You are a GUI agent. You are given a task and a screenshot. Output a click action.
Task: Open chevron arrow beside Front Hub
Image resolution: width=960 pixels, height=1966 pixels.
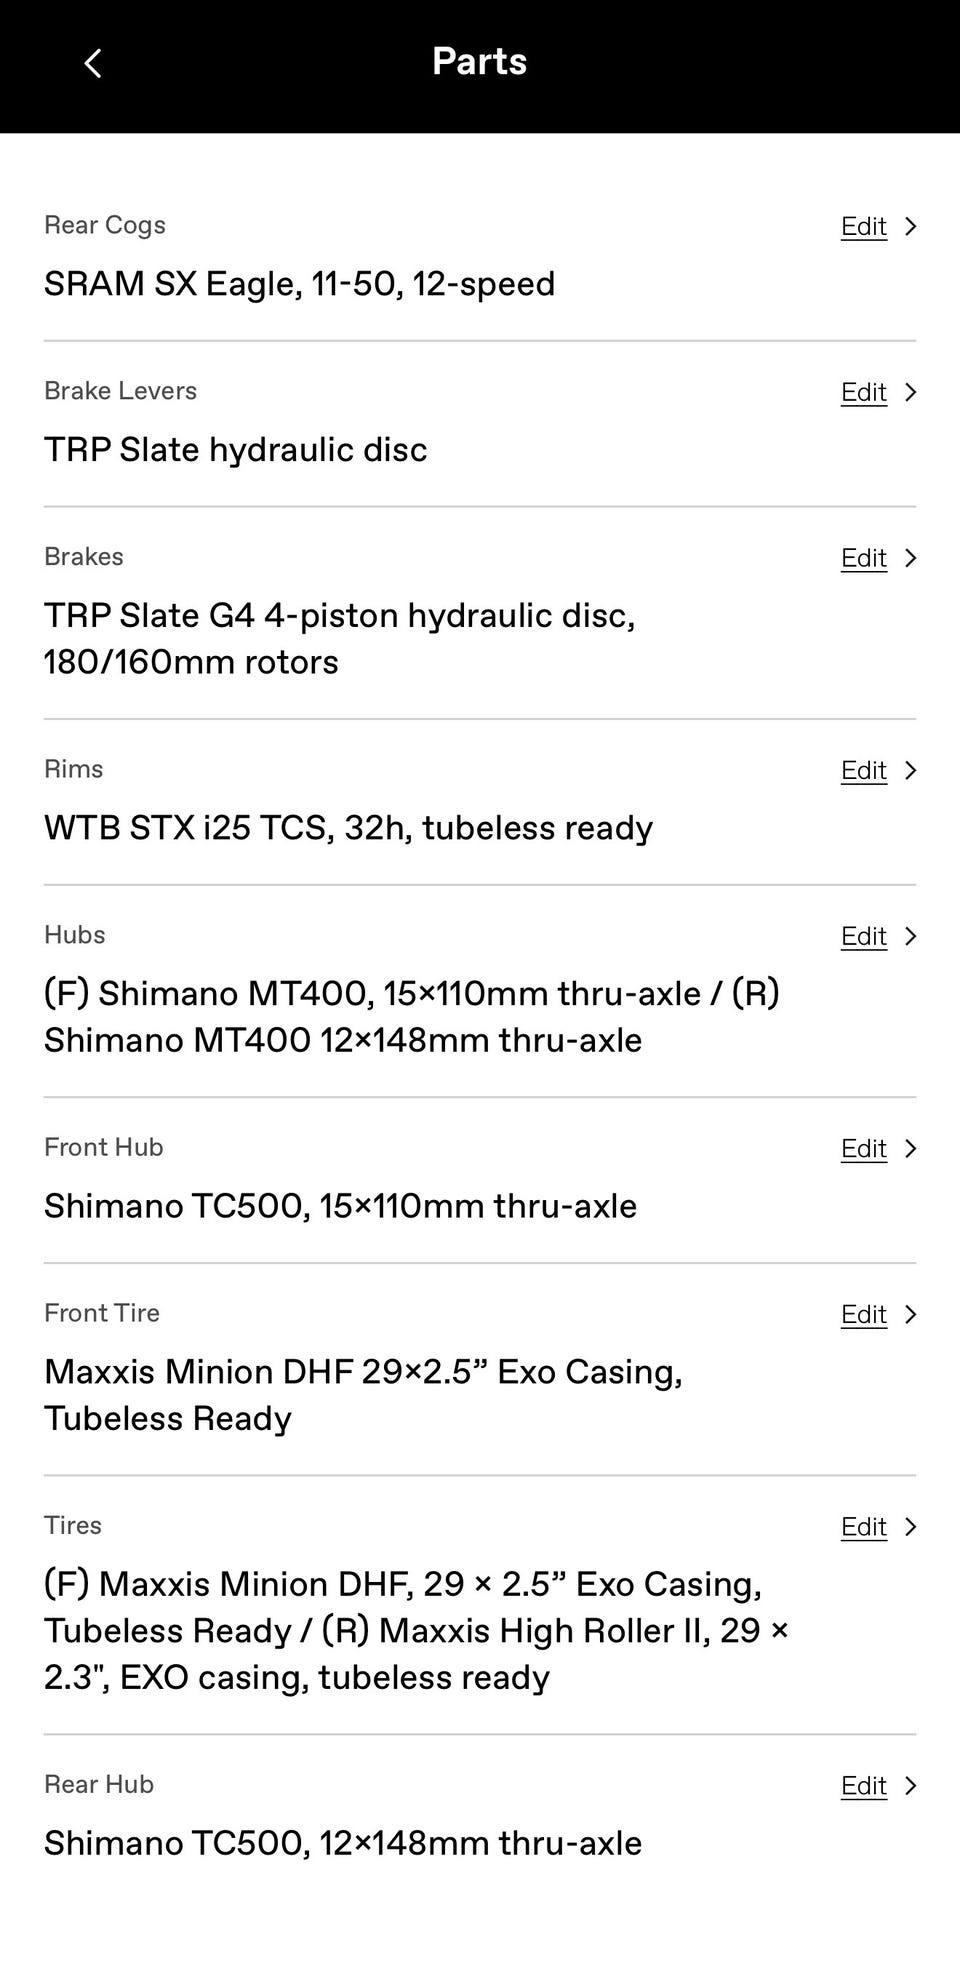[910, 1149]
